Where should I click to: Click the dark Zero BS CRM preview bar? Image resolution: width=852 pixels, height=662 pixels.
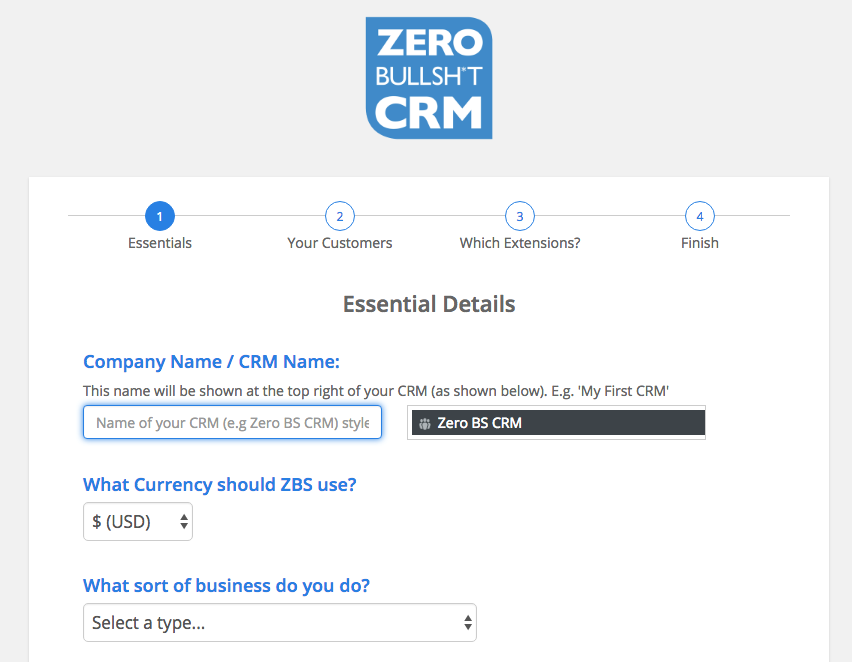tap(556, 422)
